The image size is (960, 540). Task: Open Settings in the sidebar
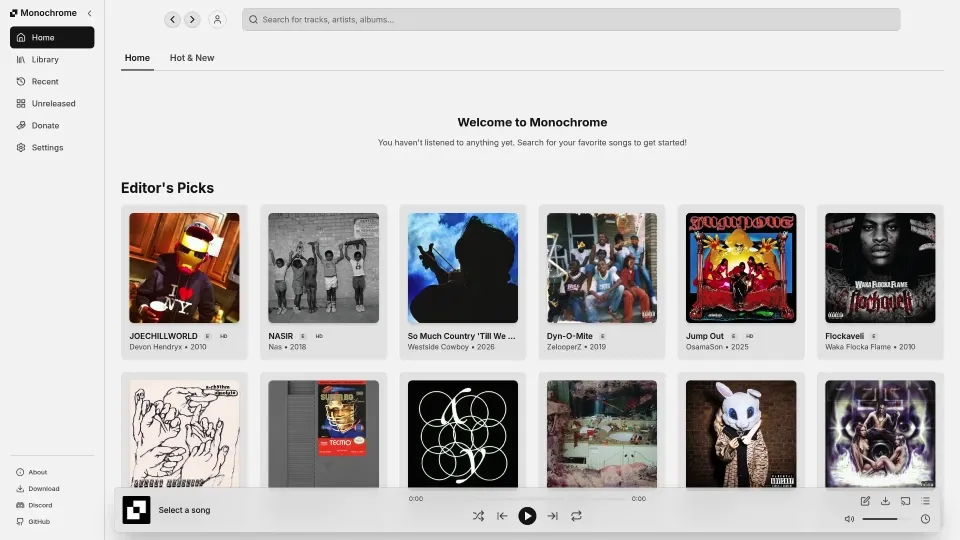coord(52,148)
